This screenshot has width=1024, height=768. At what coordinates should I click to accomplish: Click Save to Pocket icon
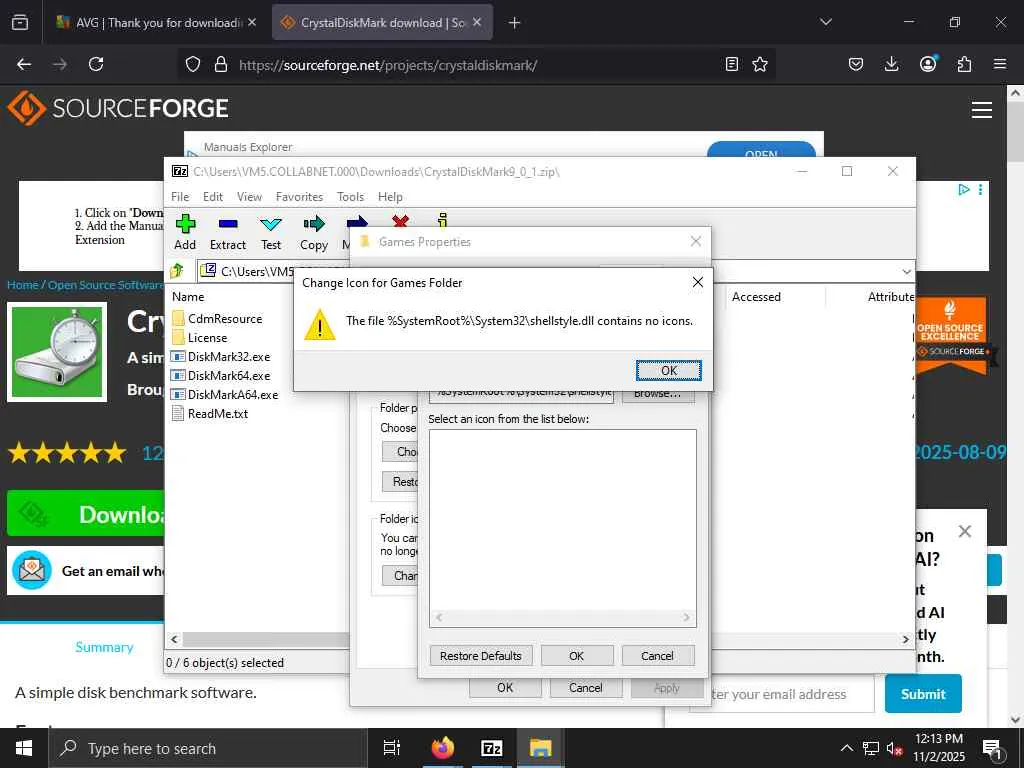[856, 64]
